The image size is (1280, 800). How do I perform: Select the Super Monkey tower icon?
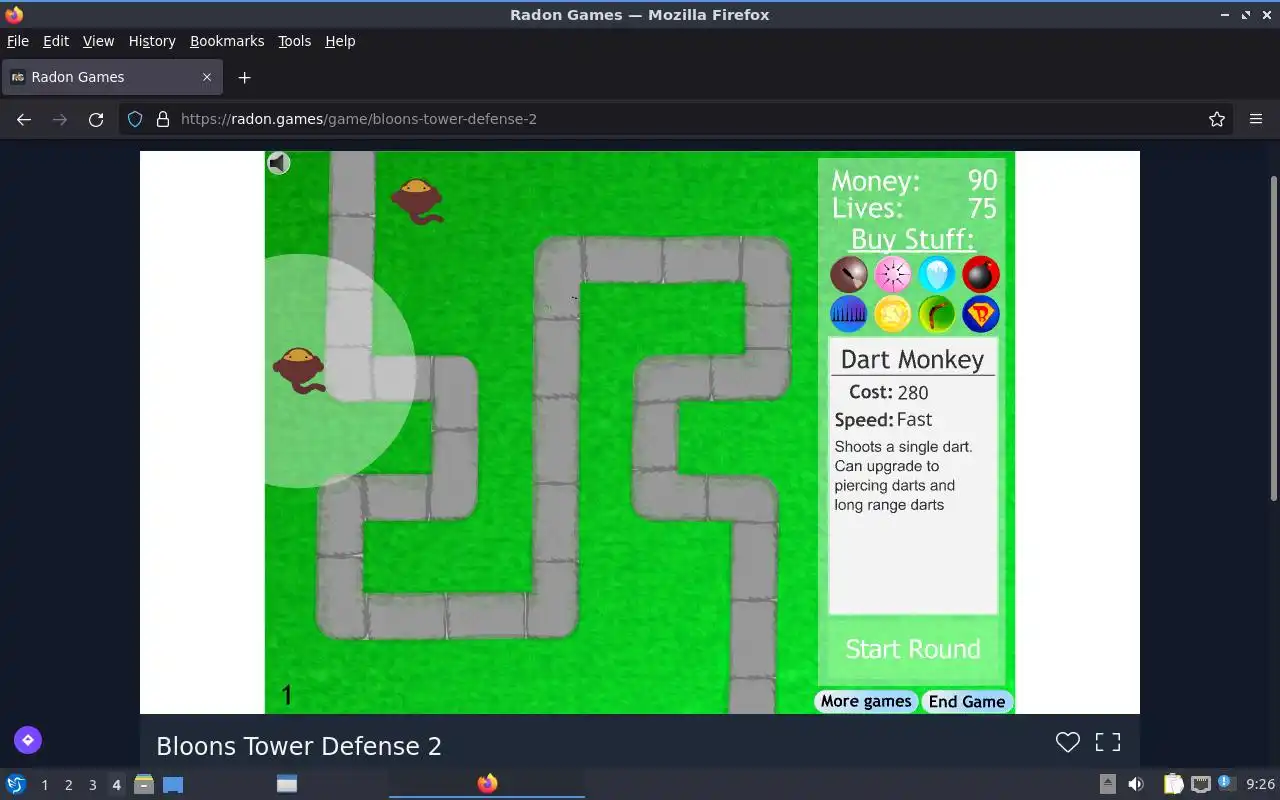[981, 314]
